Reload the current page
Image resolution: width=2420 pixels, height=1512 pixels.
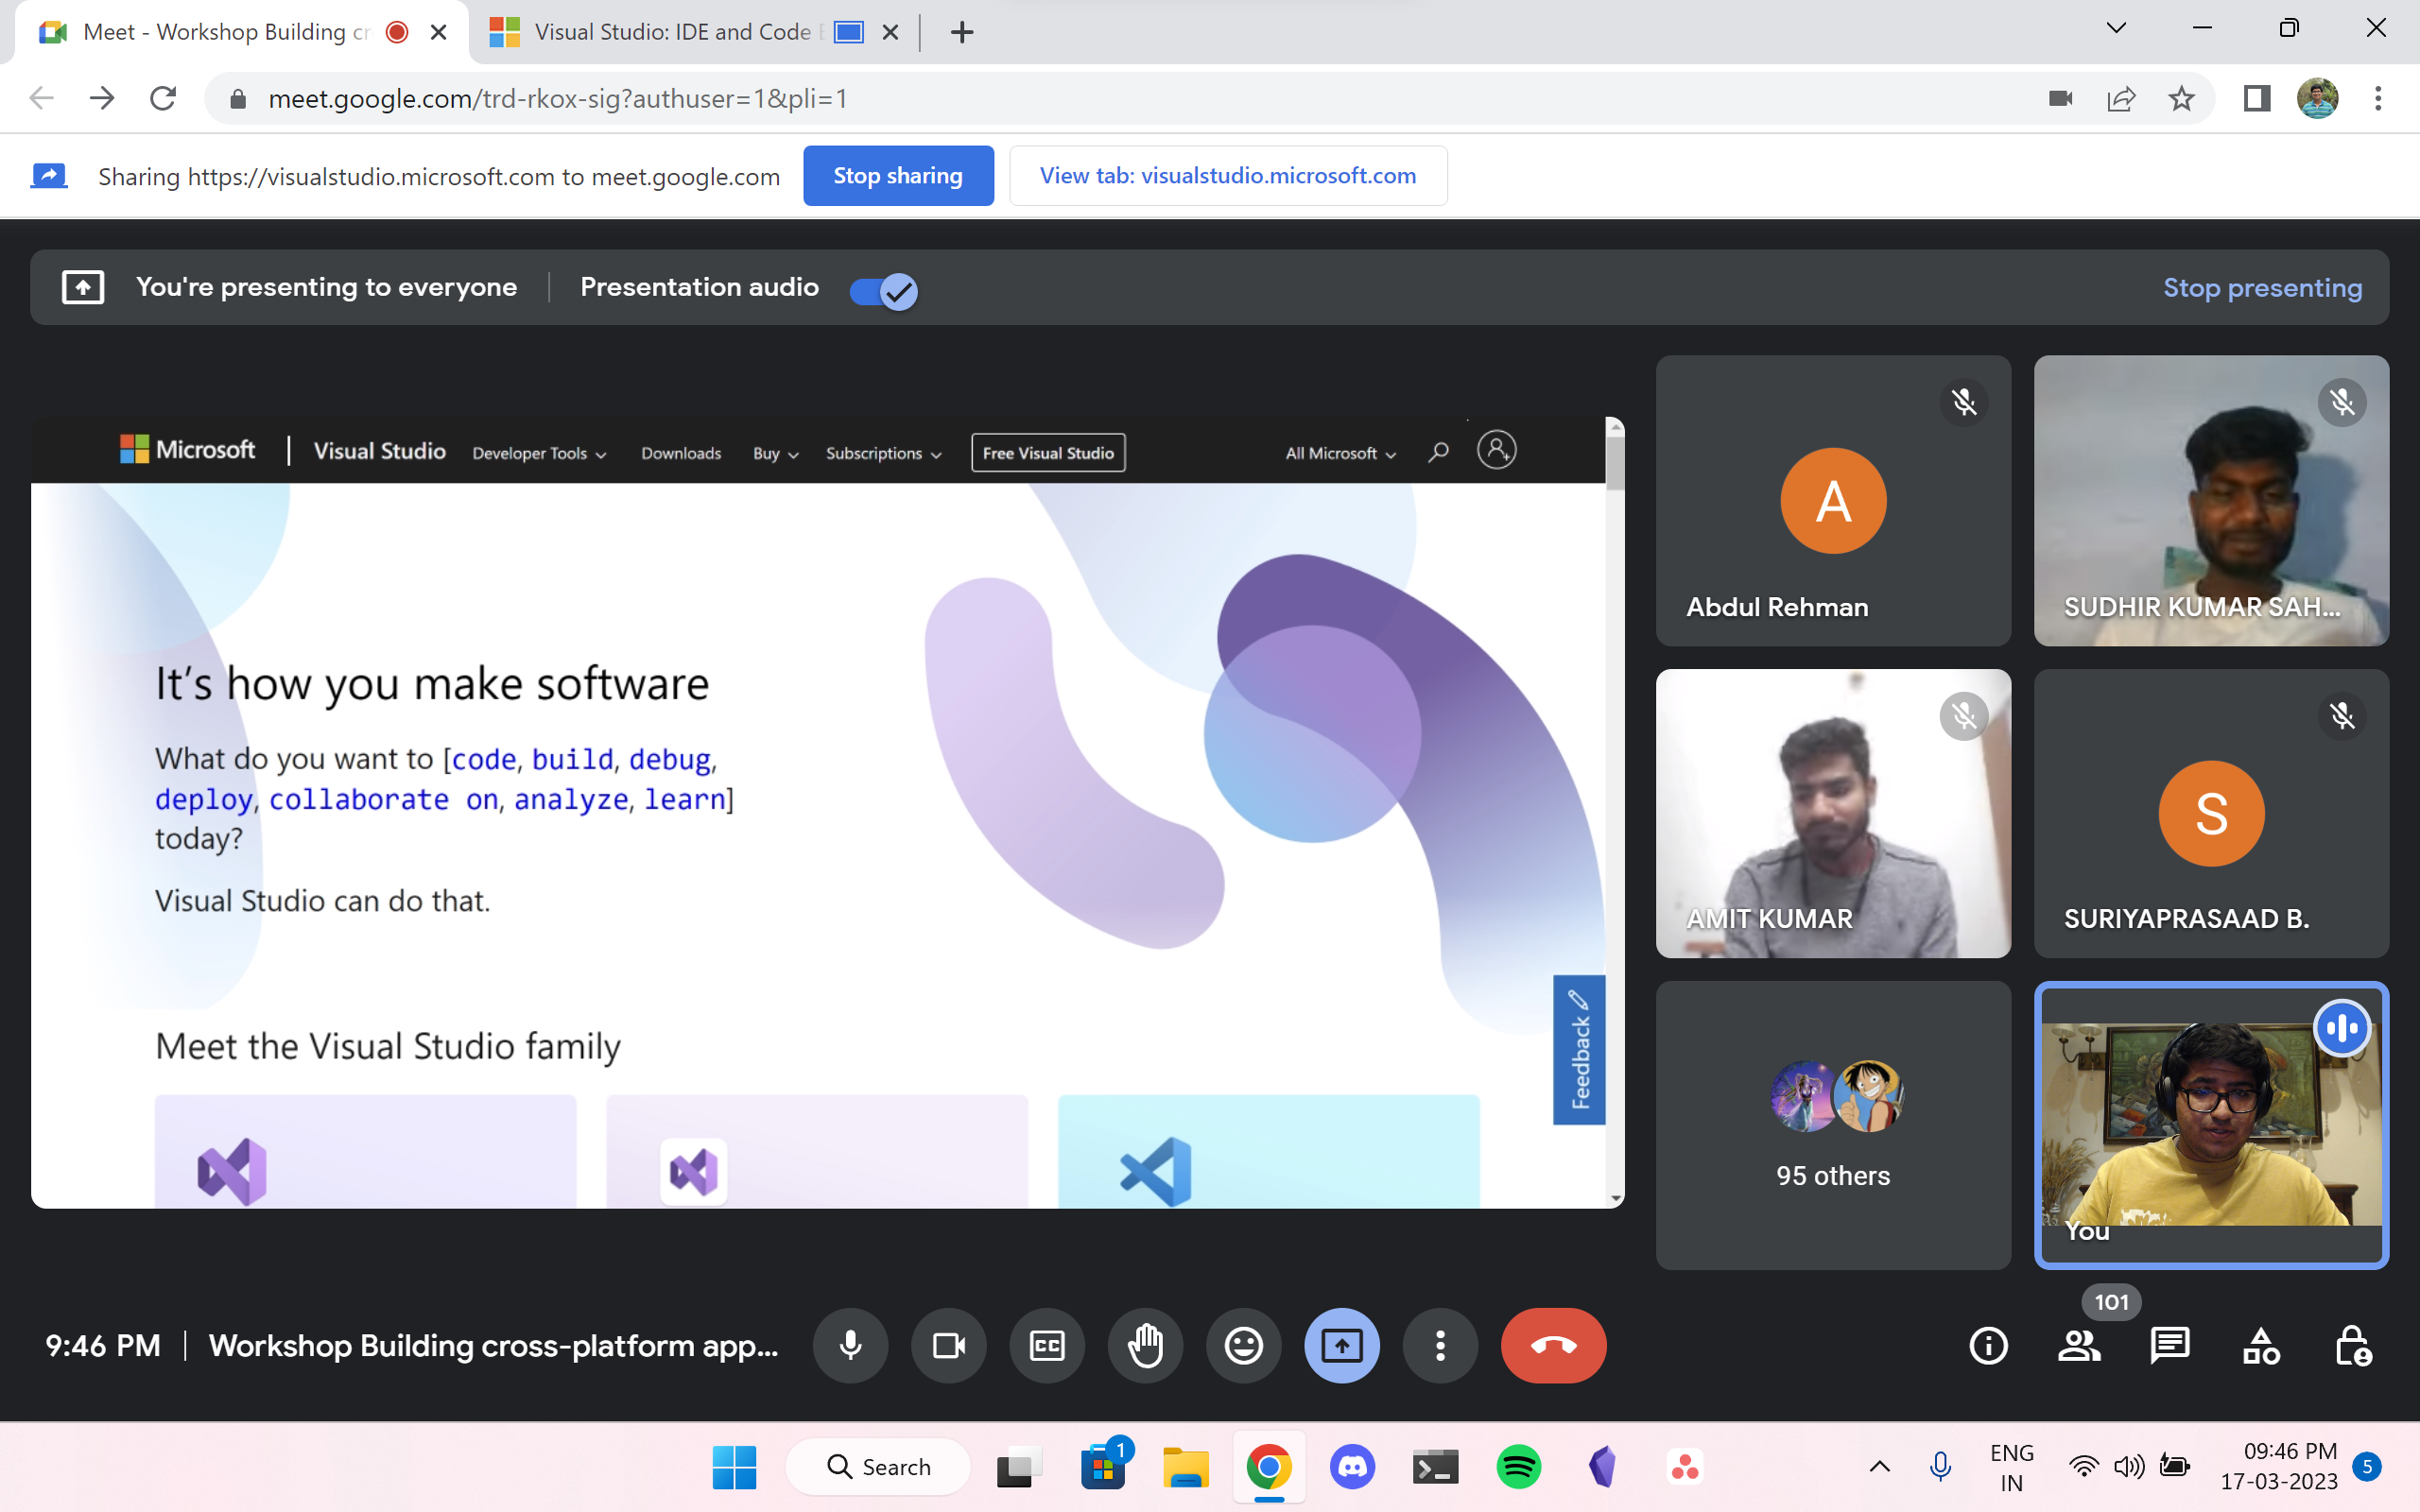click(x=163, y=98)
